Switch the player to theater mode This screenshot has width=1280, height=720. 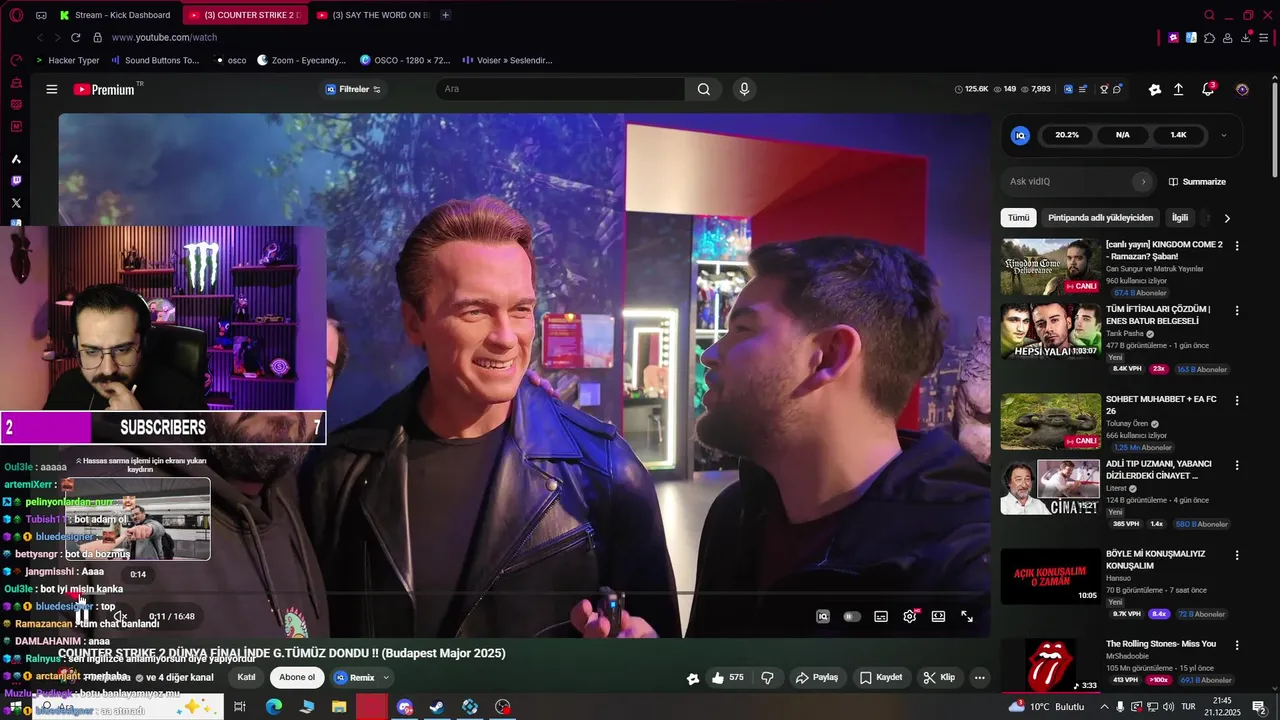[x=938, y=617]
